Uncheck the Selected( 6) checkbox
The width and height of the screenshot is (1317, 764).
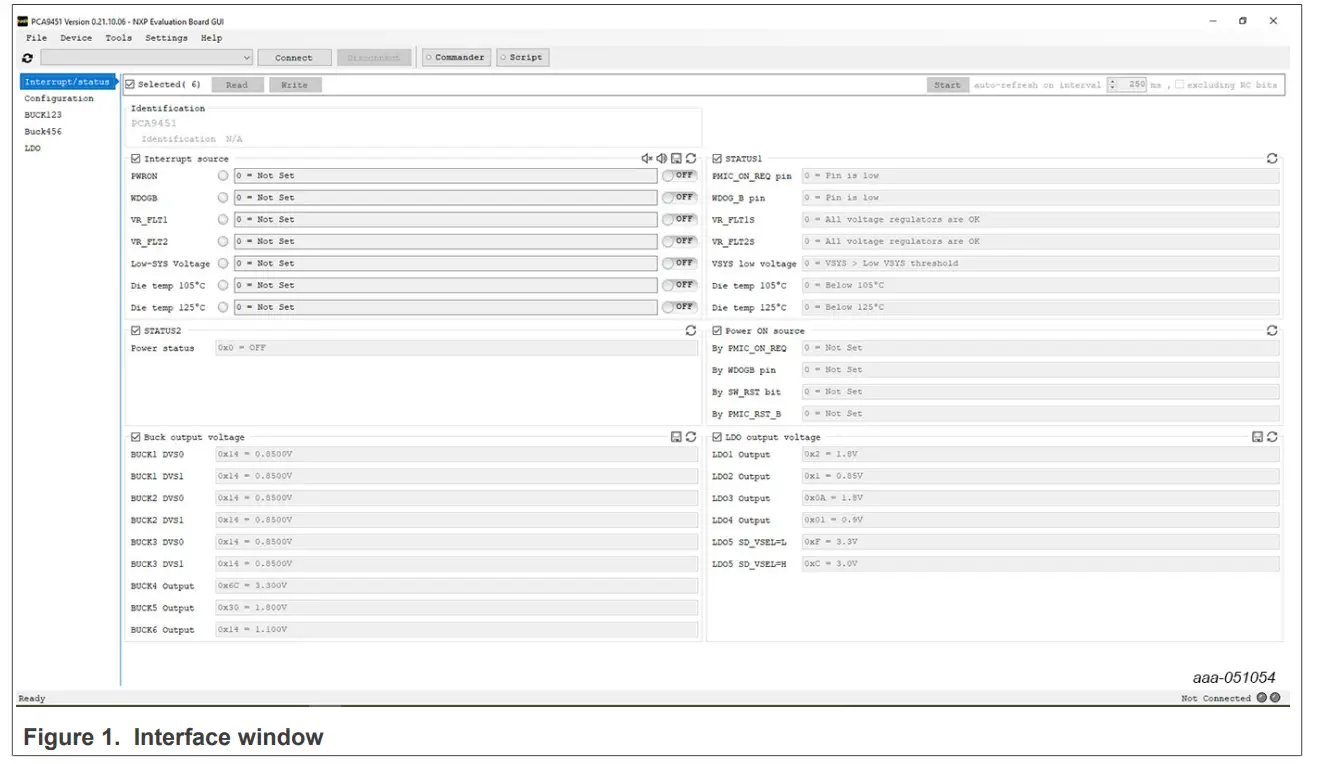point(130,85)
